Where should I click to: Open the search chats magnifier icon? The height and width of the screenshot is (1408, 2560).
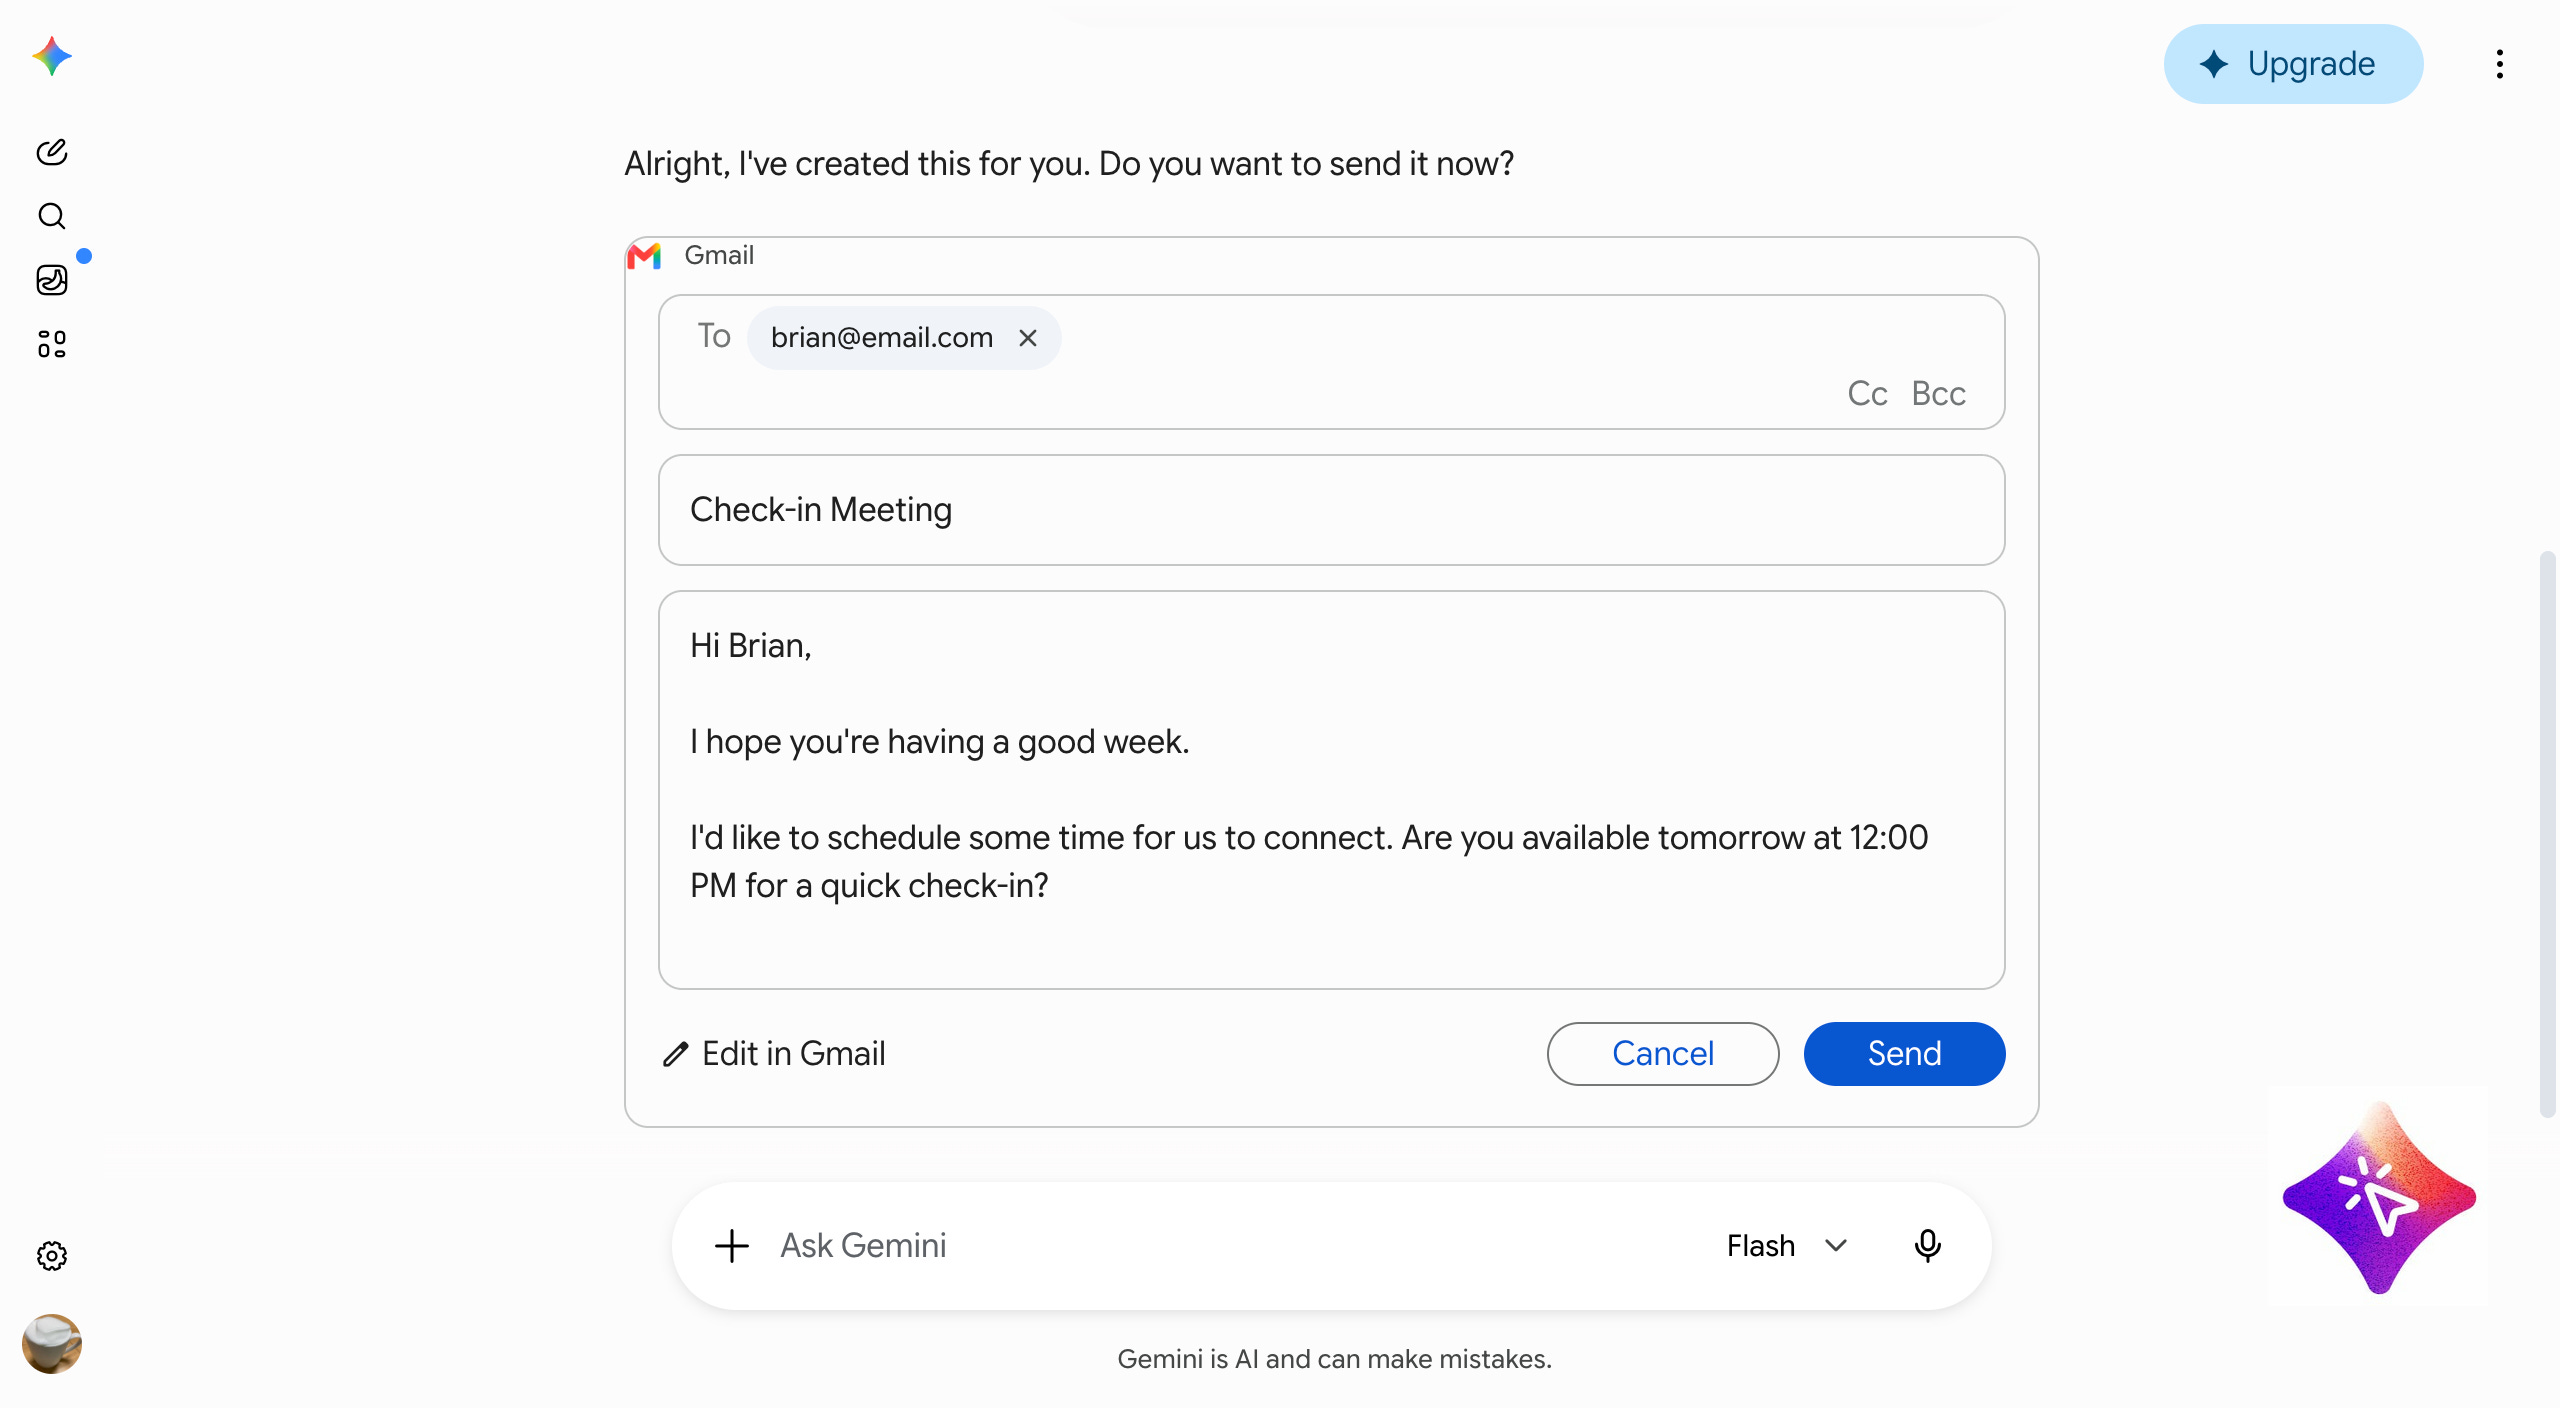(x=52, y=216)
